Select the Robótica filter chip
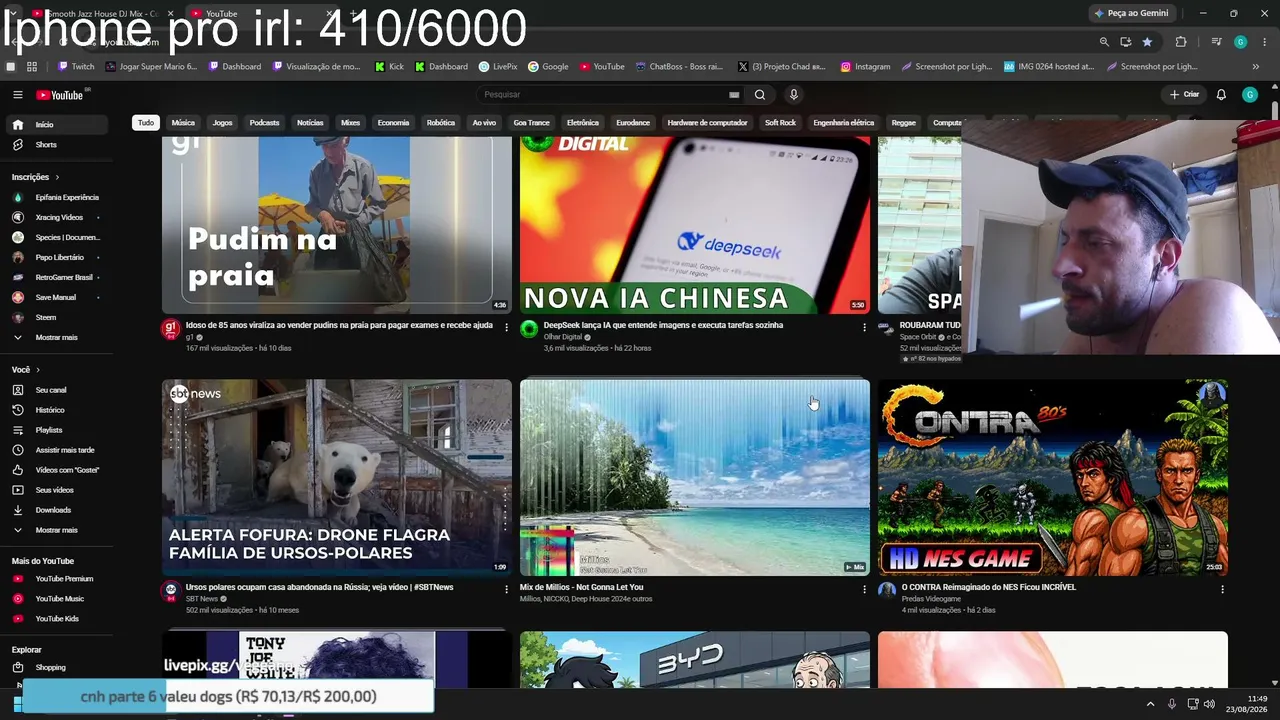The height and width of the screenshot is (720, 1280). 441,123
